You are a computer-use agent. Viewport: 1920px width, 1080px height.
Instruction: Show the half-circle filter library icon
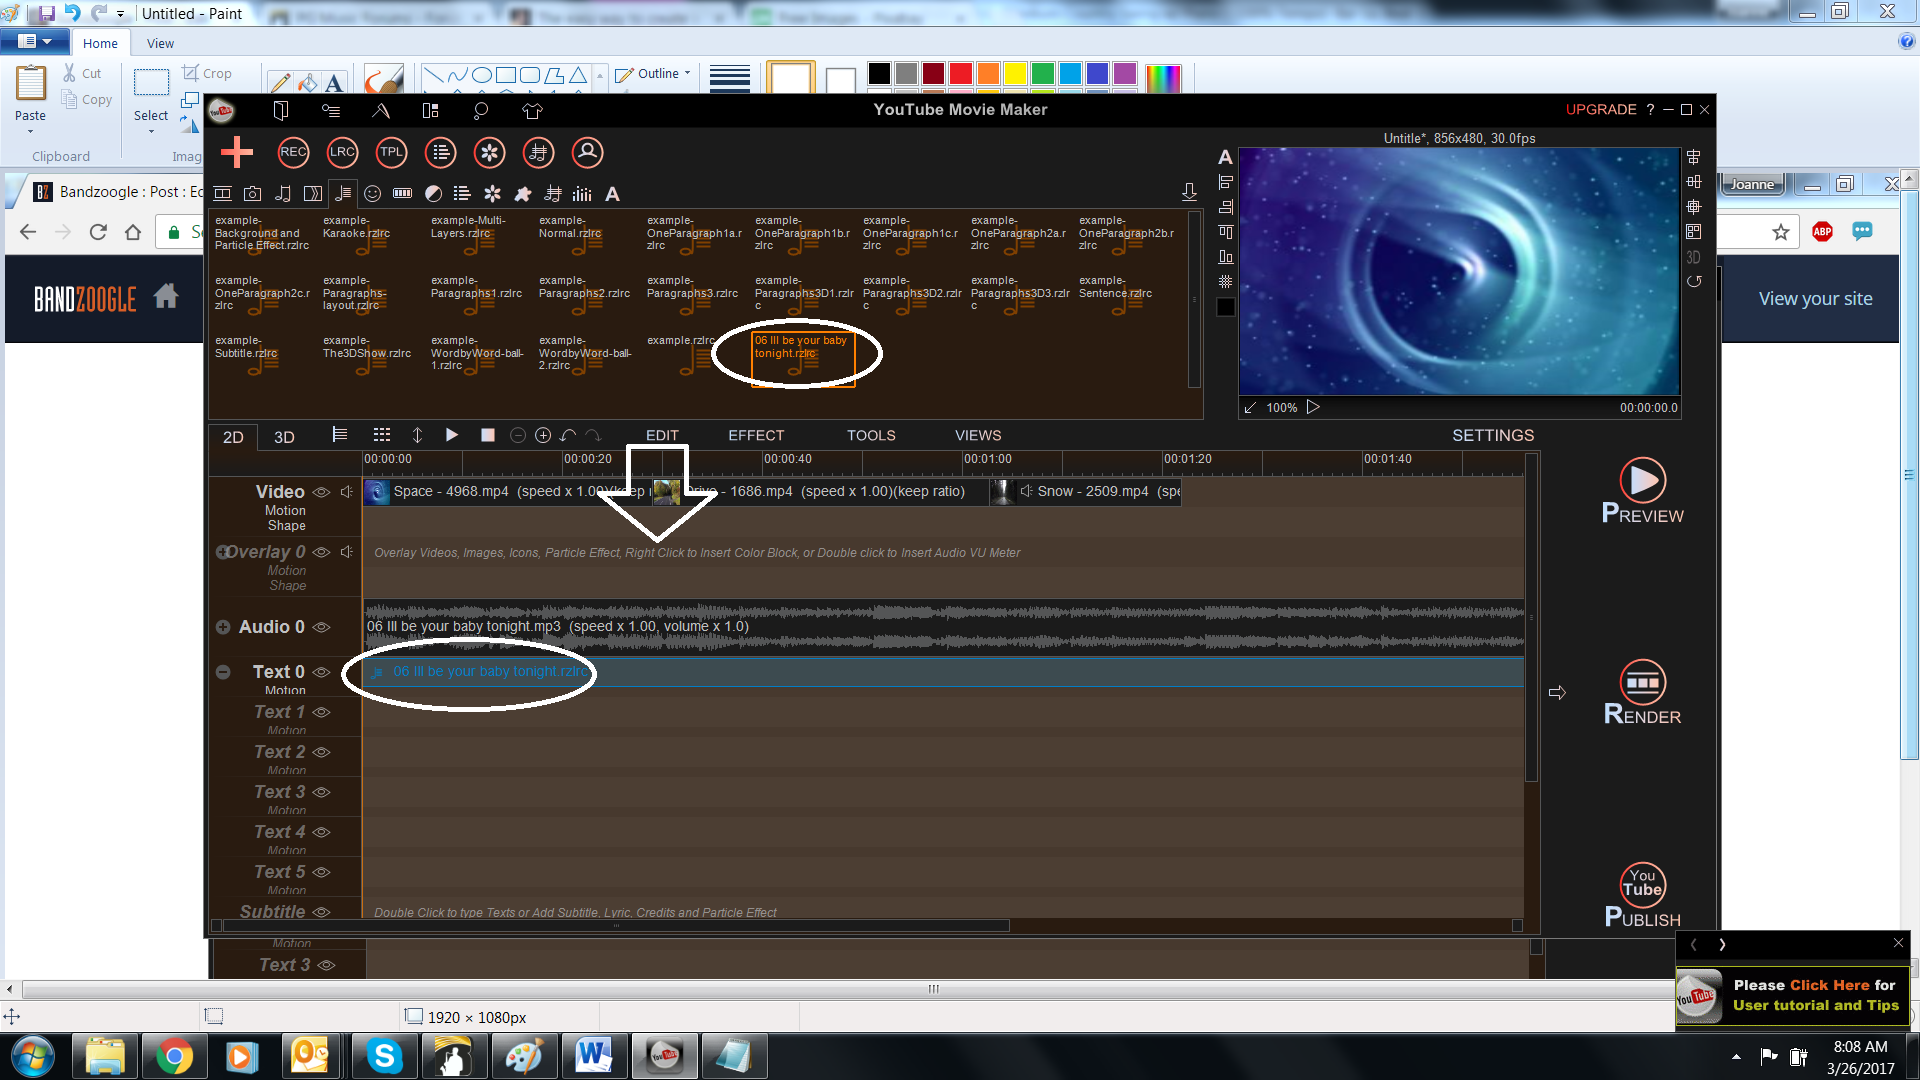coord(433,194)
